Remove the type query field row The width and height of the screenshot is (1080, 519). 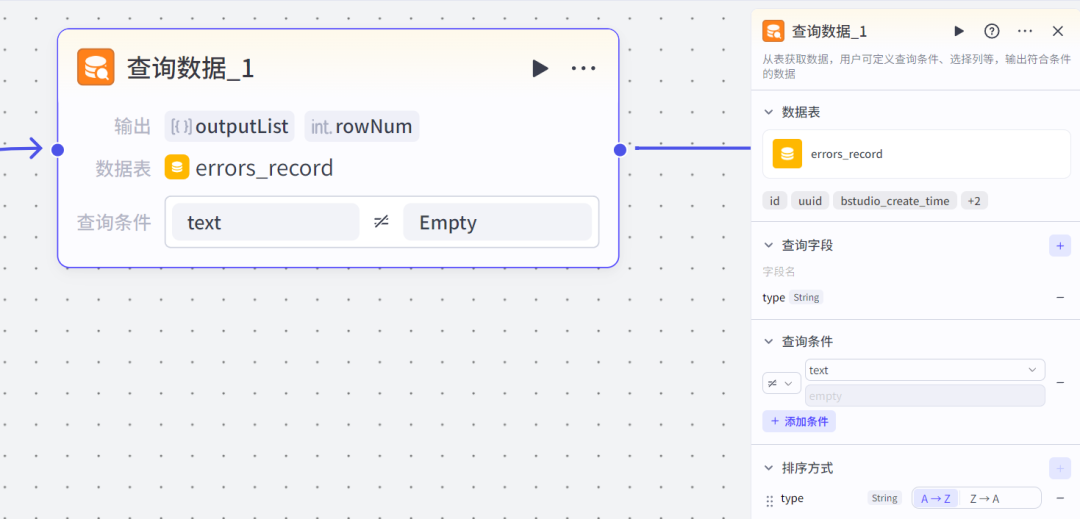coord(1060,297)
